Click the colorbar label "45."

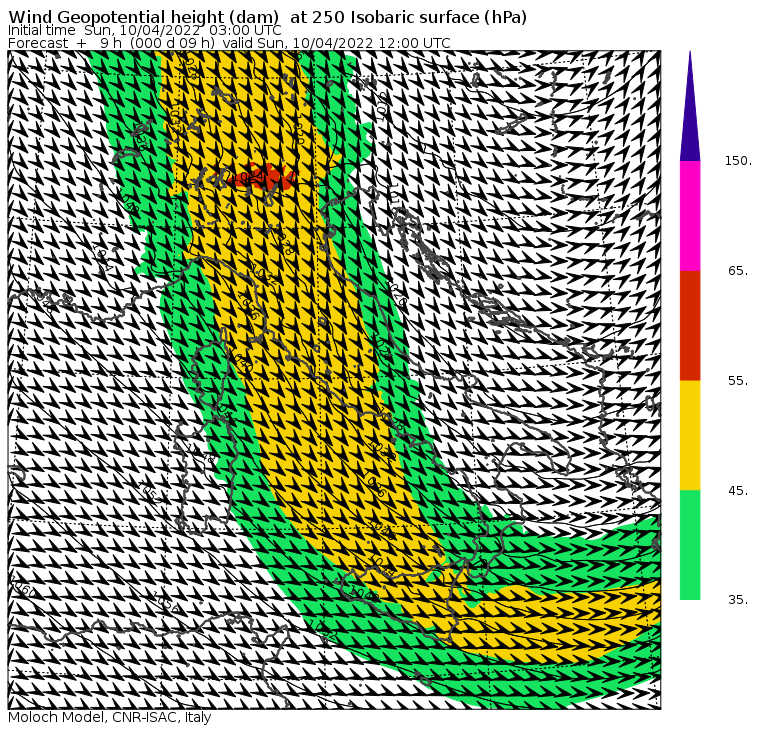click(x=738, y=491)
